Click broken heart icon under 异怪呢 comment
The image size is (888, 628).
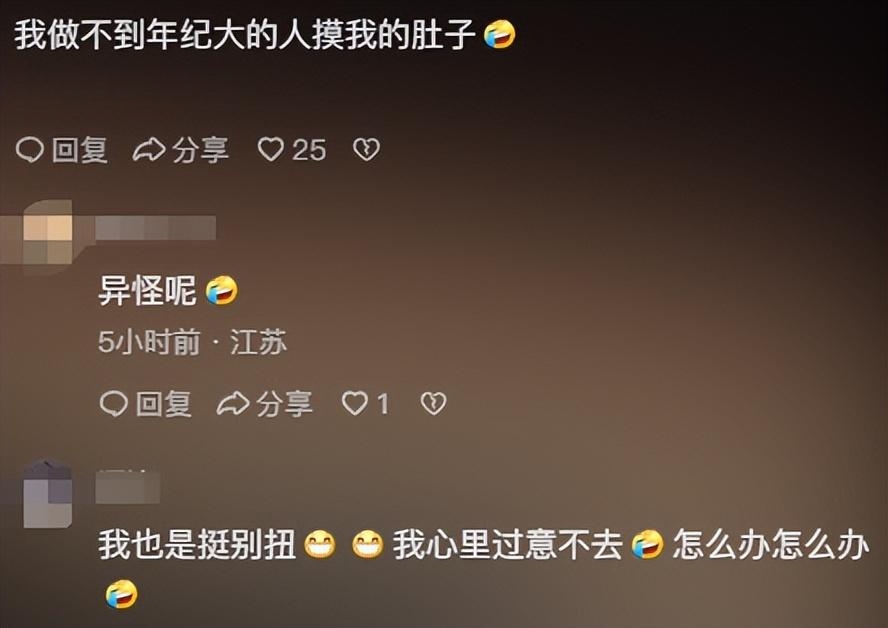[434, 404]
